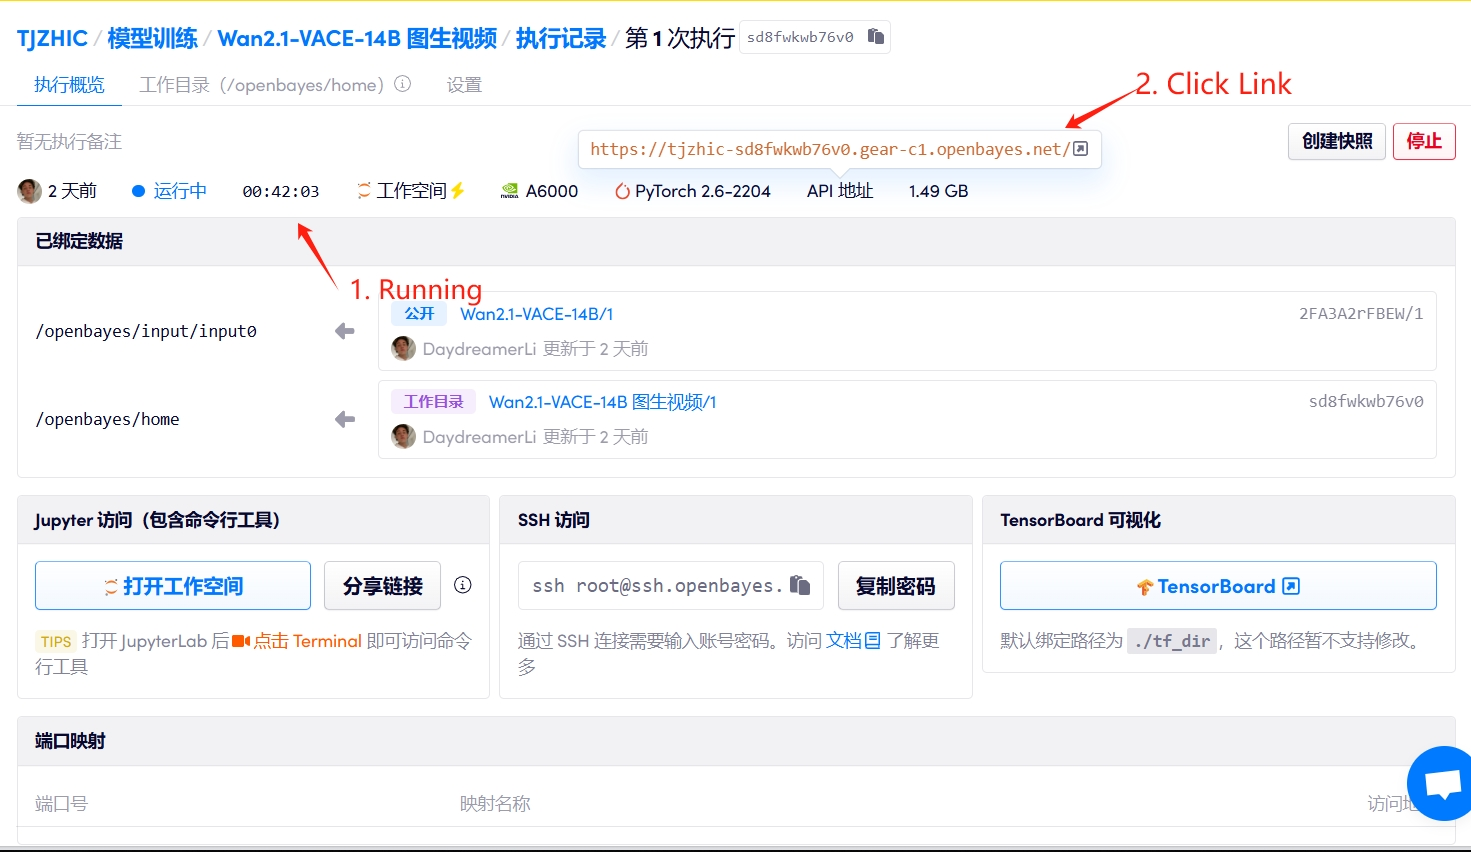Open the external link icon after the API URL
The height and width of the screenshot is (852, 1471).
pos(1080,149)
